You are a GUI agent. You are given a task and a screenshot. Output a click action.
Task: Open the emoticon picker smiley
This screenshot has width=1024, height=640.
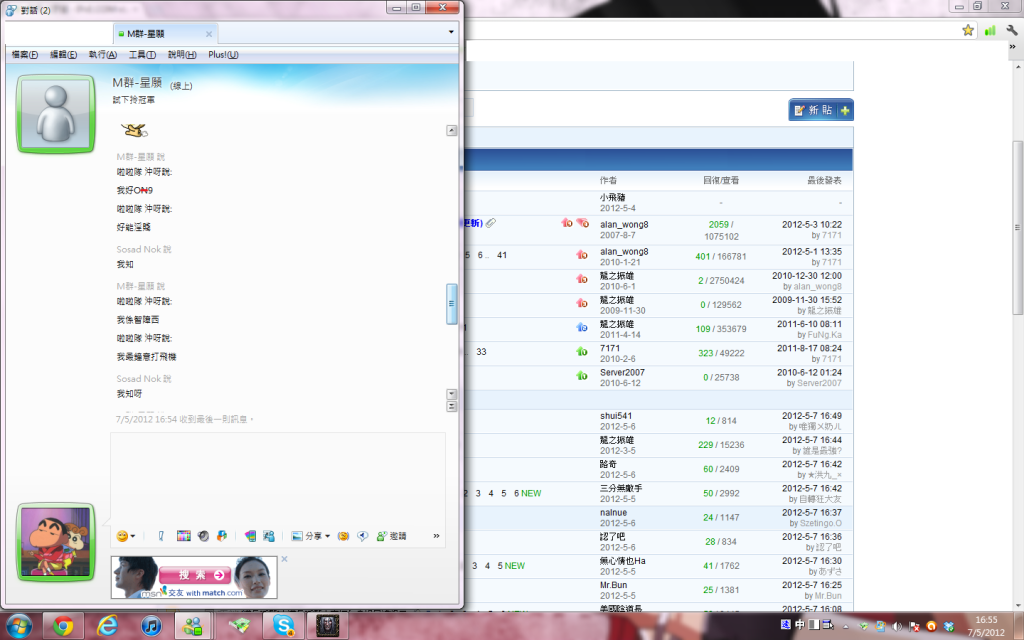(123, 536)
